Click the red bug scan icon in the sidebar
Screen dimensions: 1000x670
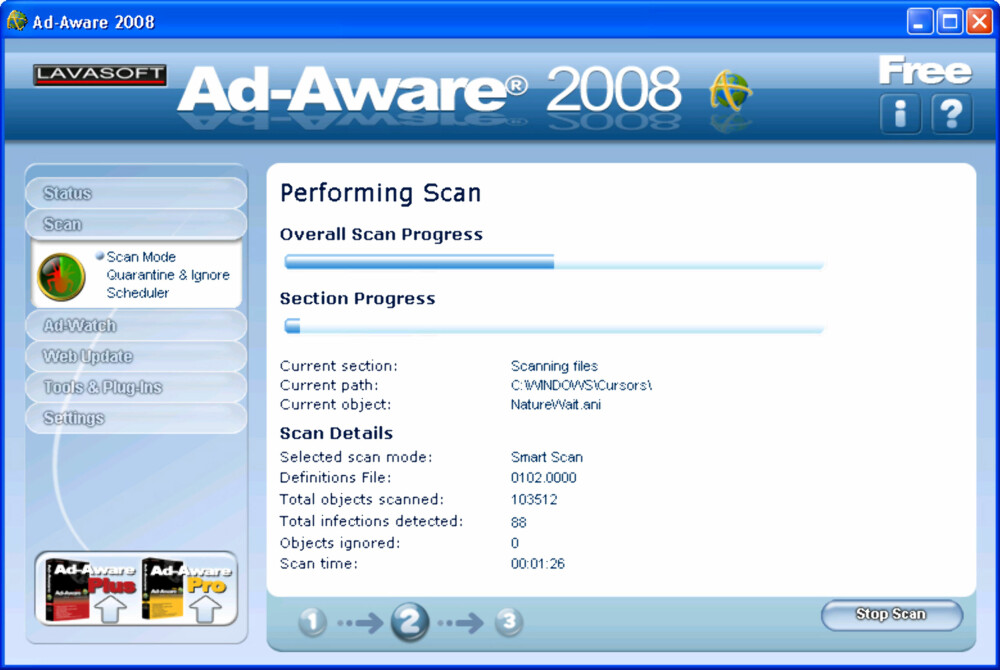61,277
